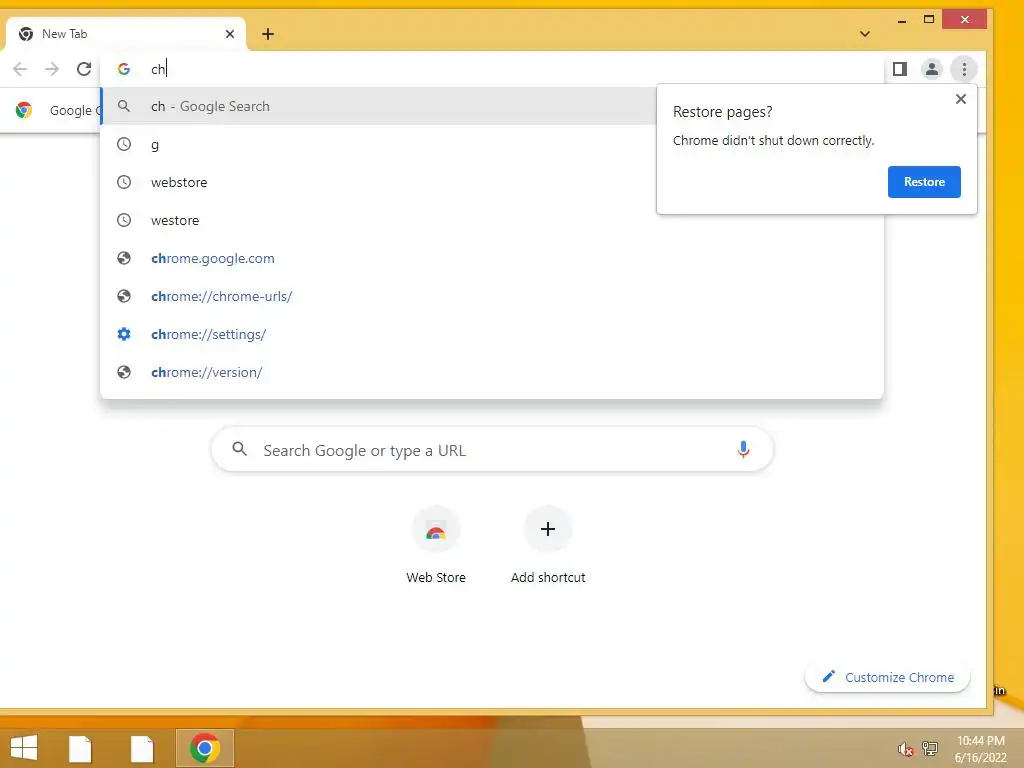Viewport: 1024px width, 768px height.
Task: Open the Web Store shortcut
Action: pyautogui.click(x=436, y=545)
